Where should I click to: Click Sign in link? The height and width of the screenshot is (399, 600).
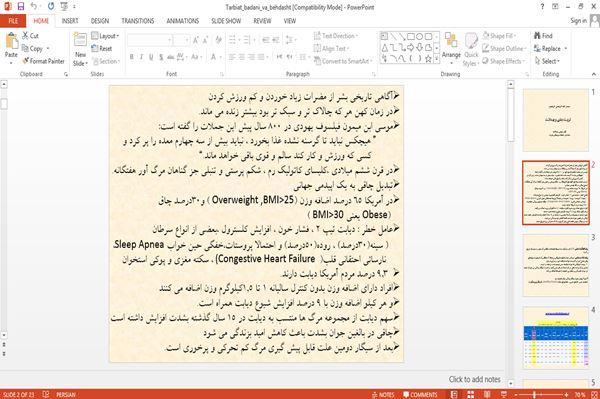pyautogui.click(x=578, y=21)
